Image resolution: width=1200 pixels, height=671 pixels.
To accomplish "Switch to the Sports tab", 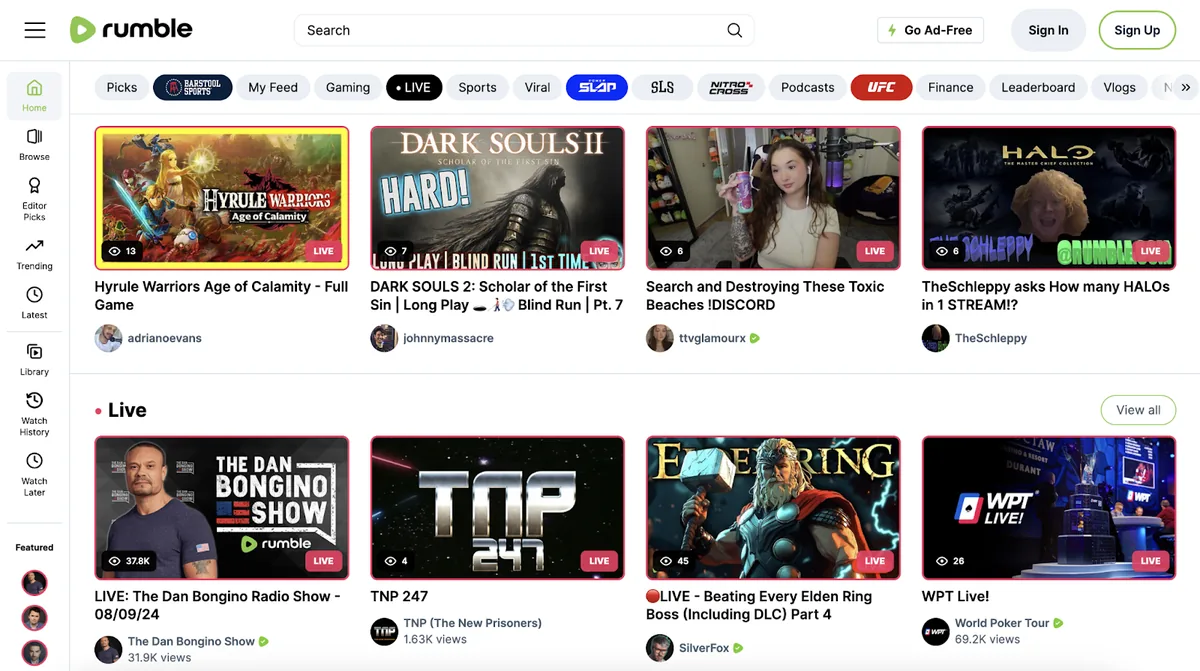I will click(x=477, y=87).
